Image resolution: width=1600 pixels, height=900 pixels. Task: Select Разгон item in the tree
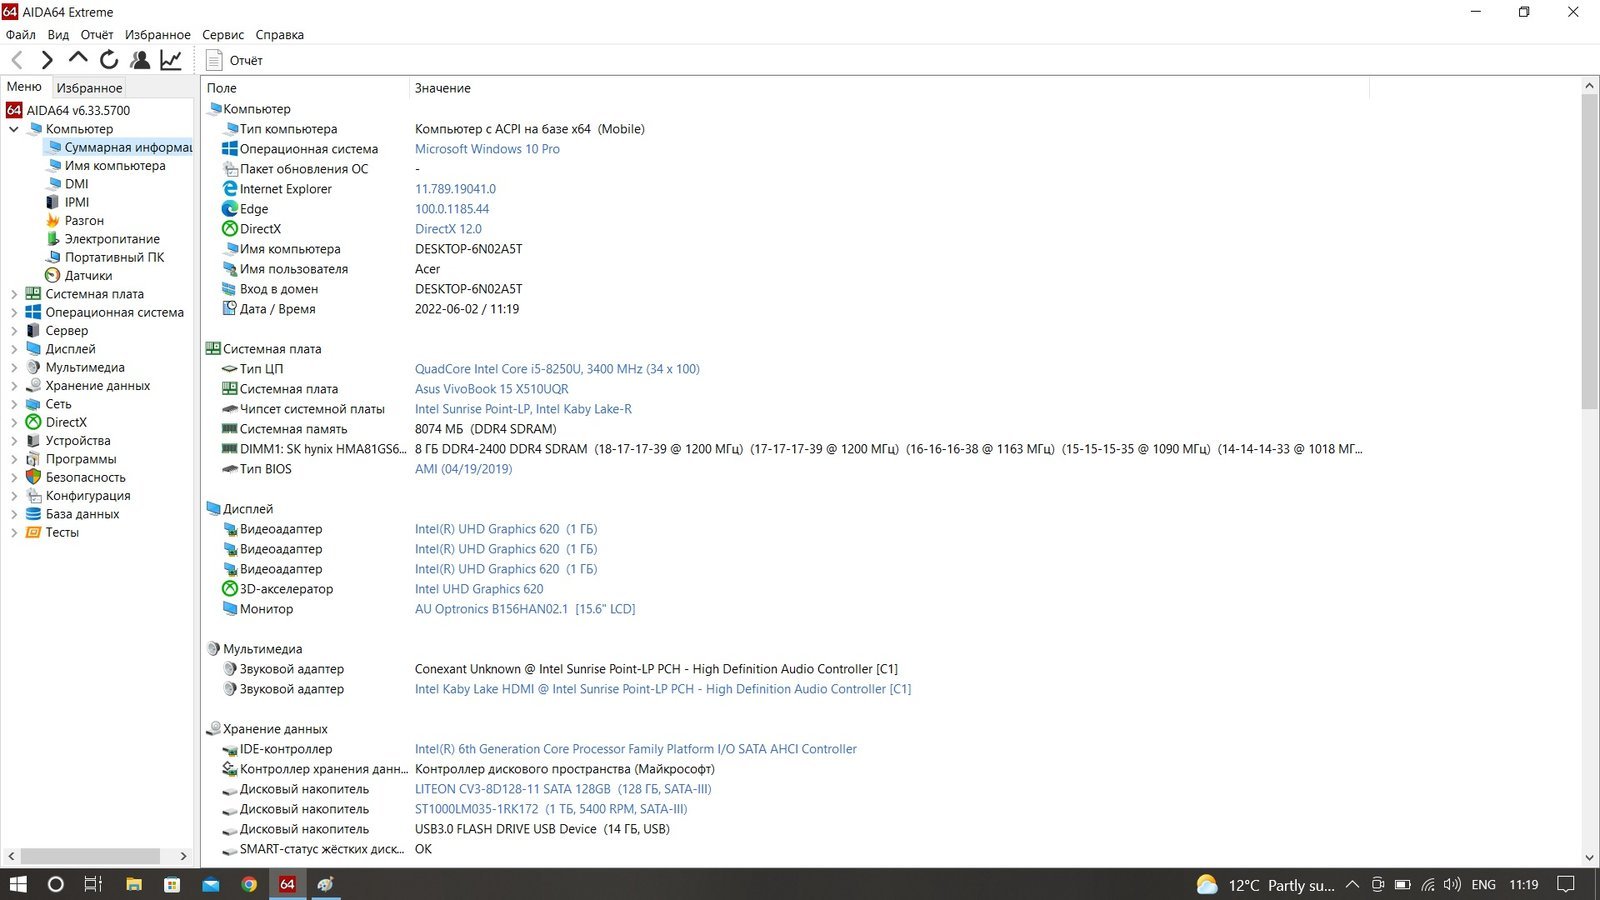84,221
